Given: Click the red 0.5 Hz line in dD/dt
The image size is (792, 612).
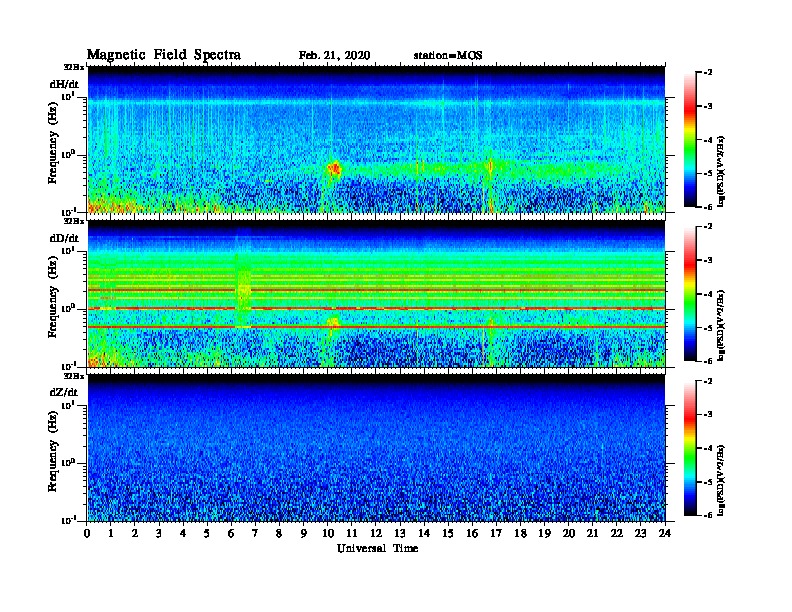Looking at the screenshot, I should point(377,327).
